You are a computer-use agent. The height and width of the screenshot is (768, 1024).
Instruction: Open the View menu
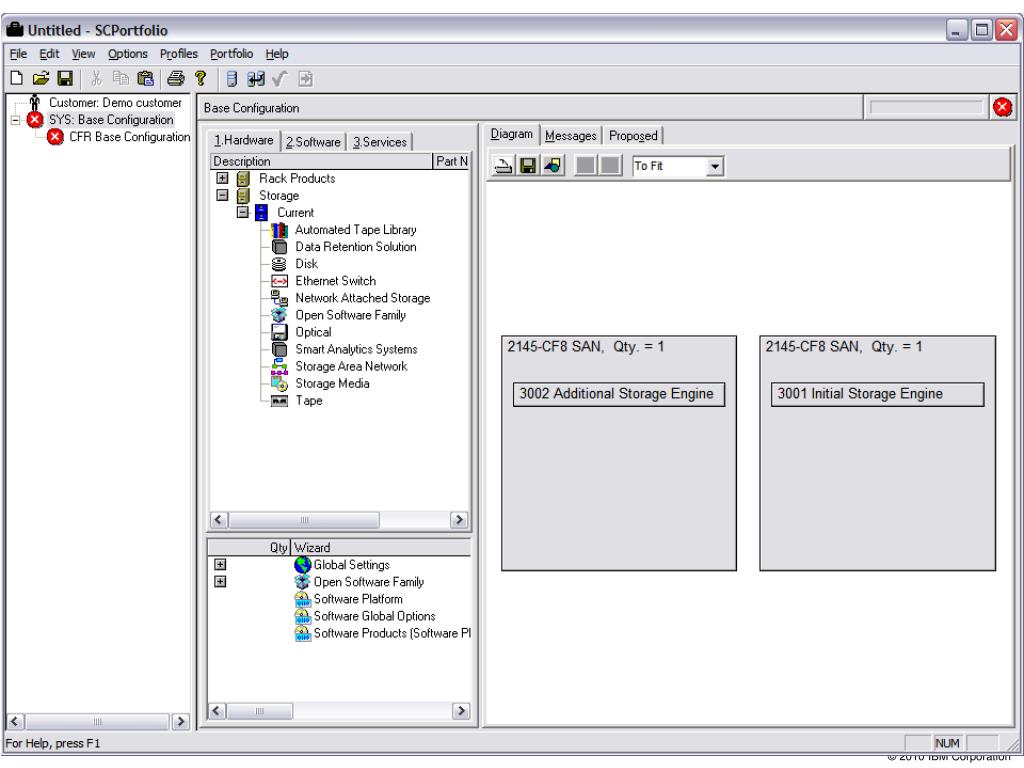click(x=83, y=54)
